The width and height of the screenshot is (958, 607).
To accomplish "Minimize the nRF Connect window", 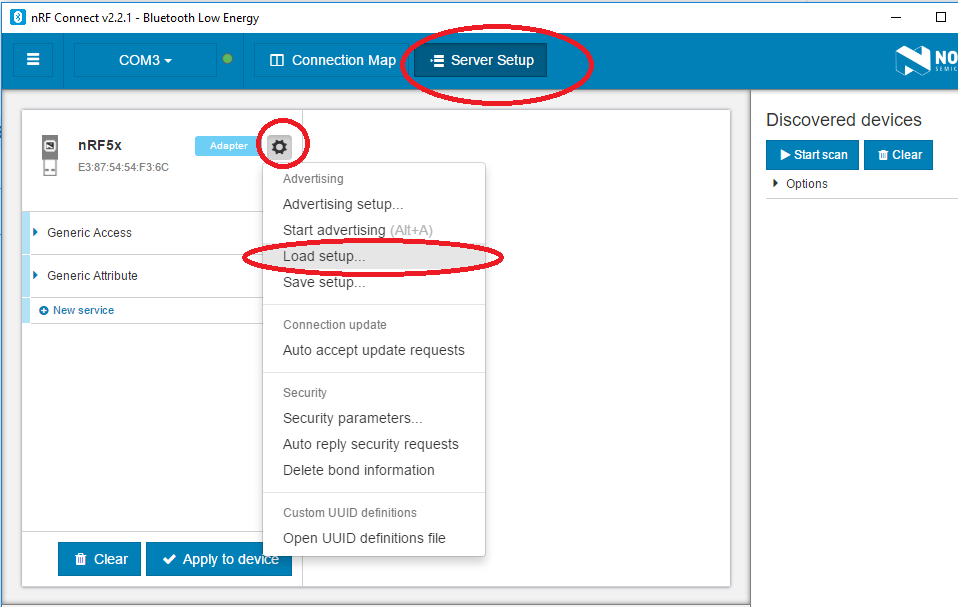I will click(896, 17).
